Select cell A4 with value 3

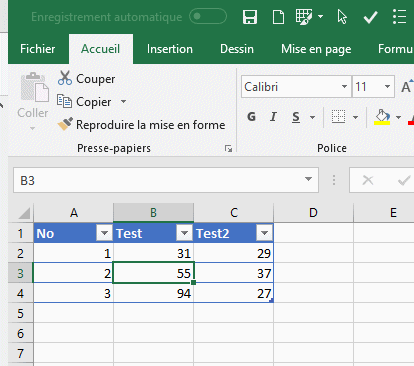click(73, 293)
